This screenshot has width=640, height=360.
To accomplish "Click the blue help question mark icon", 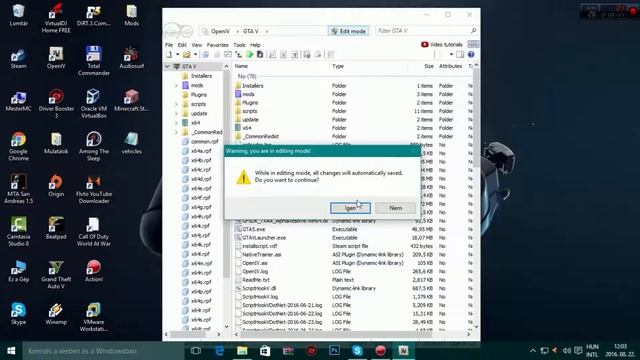I will point(471,55).
